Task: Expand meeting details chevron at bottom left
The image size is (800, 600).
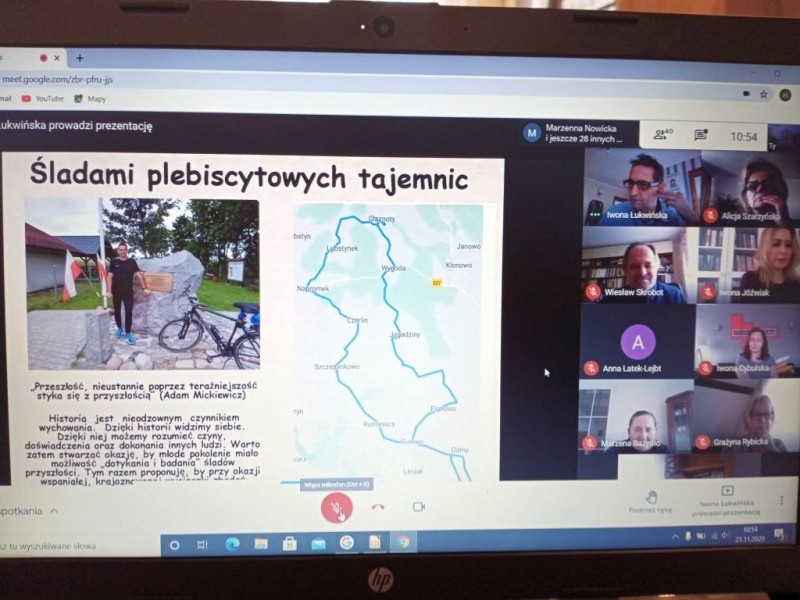Action: pos(55,511)
